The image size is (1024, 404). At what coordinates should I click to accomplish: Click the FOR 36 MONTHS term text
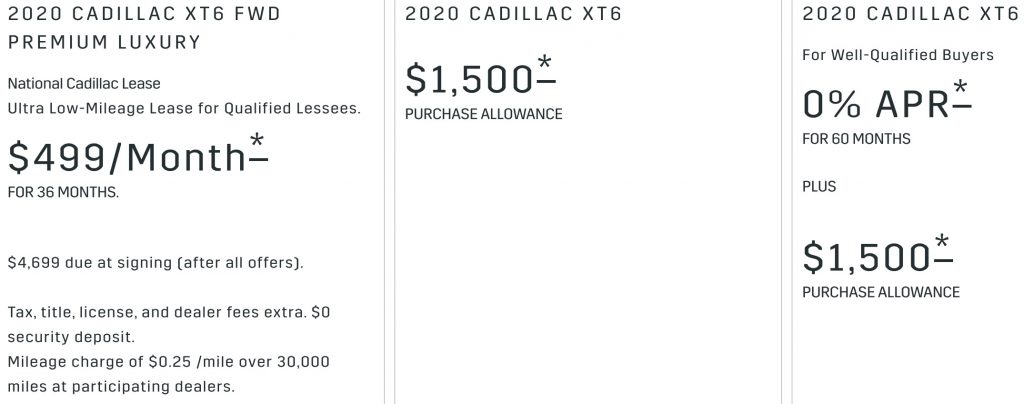[63, 193]
